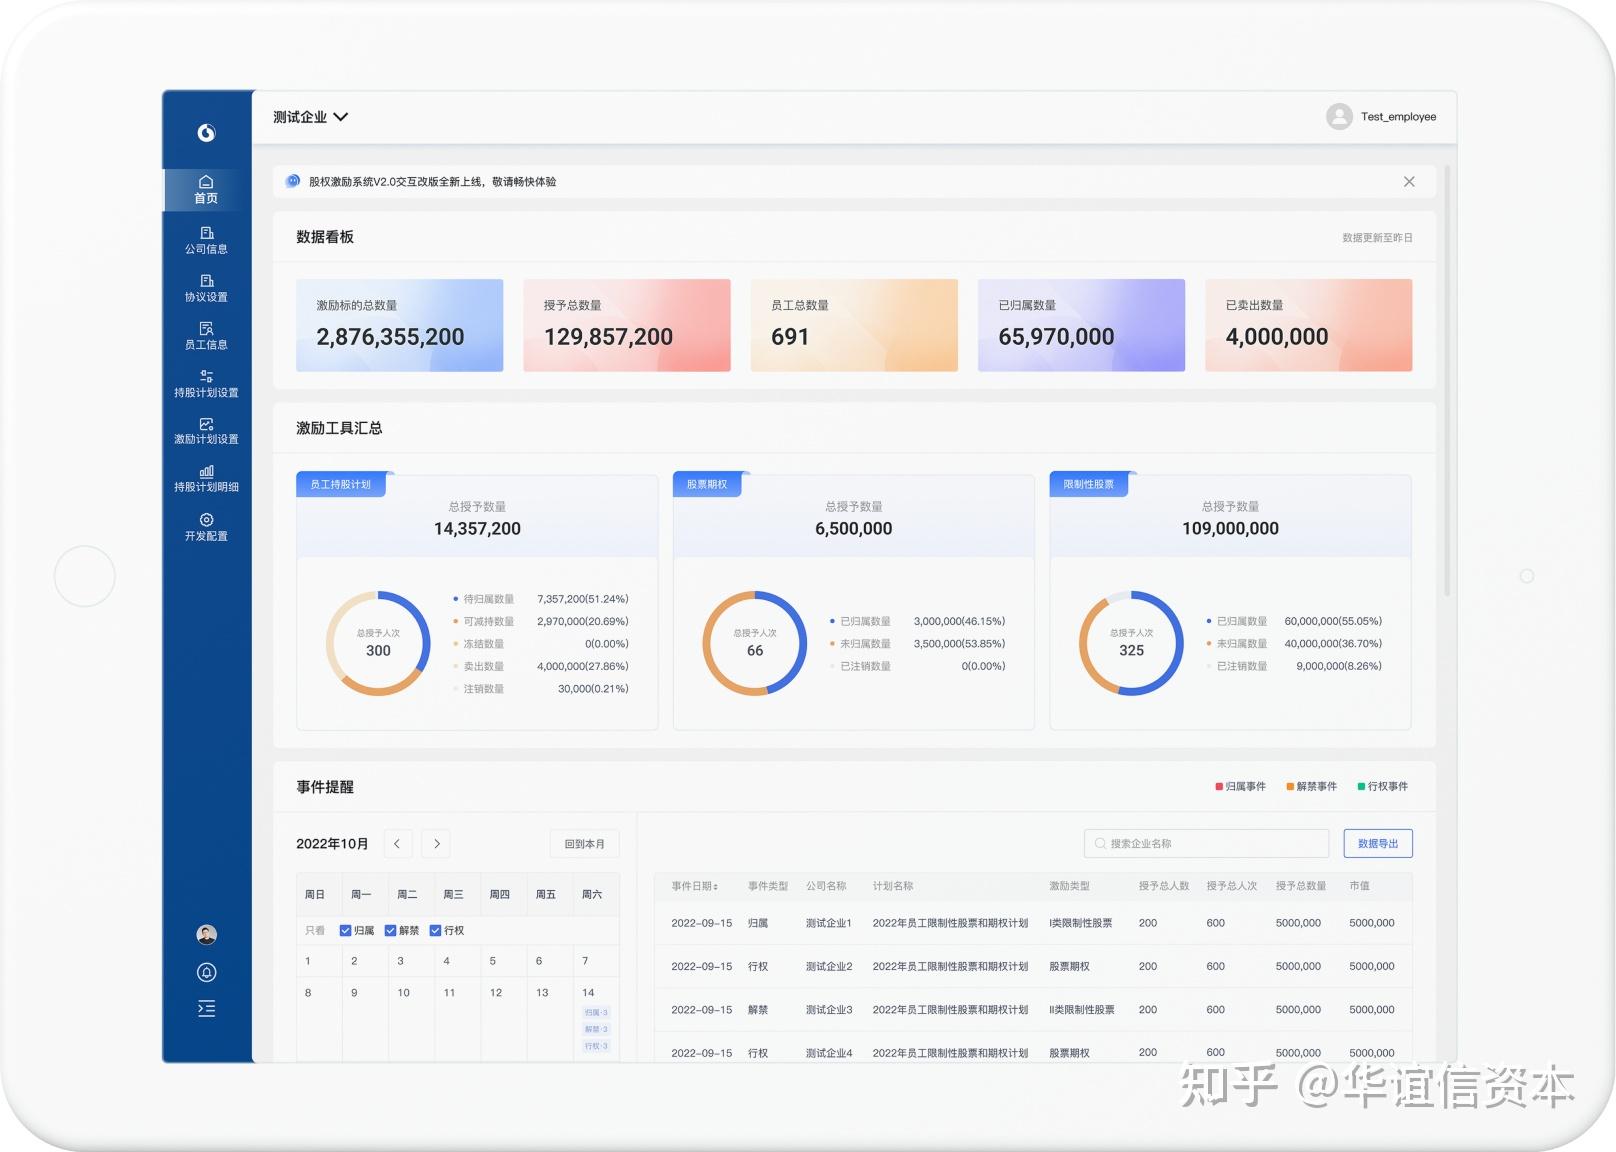Open 持股计划设置 from the sidebar
The image size is (1616, 1152).
coord(206,384)
